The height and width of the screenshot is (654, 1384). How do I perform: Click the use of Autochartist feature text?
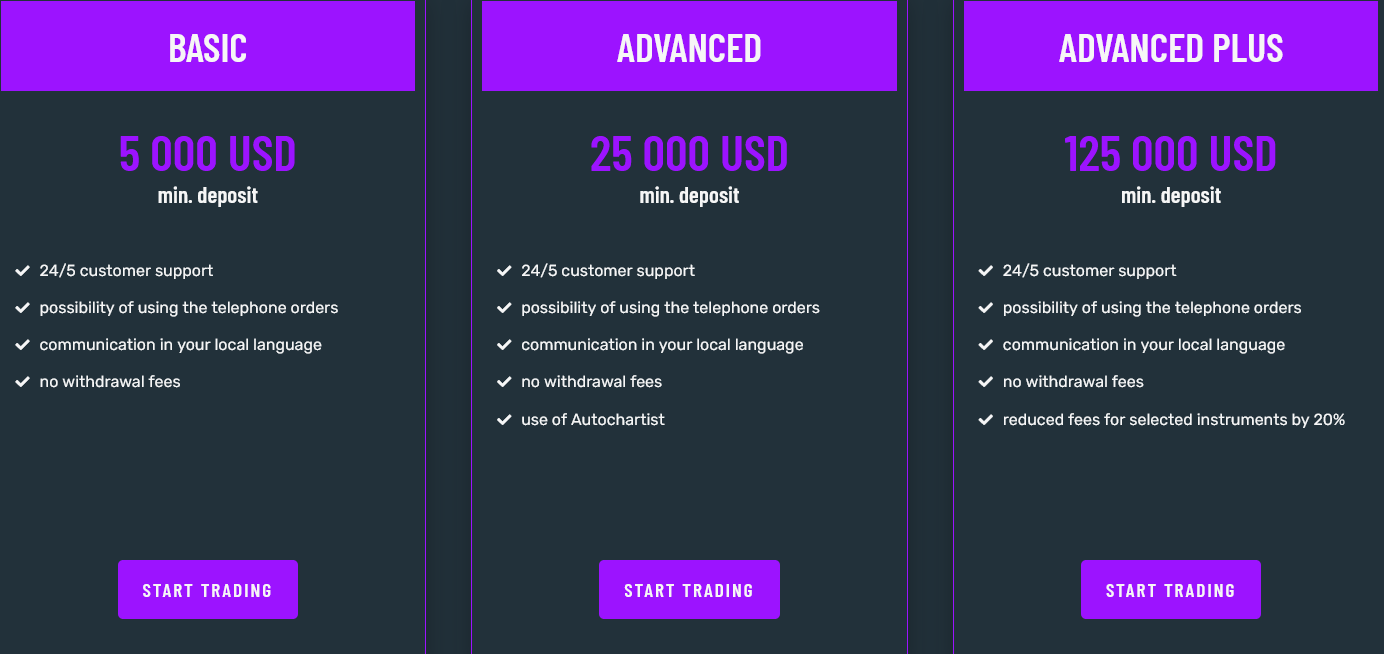click(x=593, y=420)
